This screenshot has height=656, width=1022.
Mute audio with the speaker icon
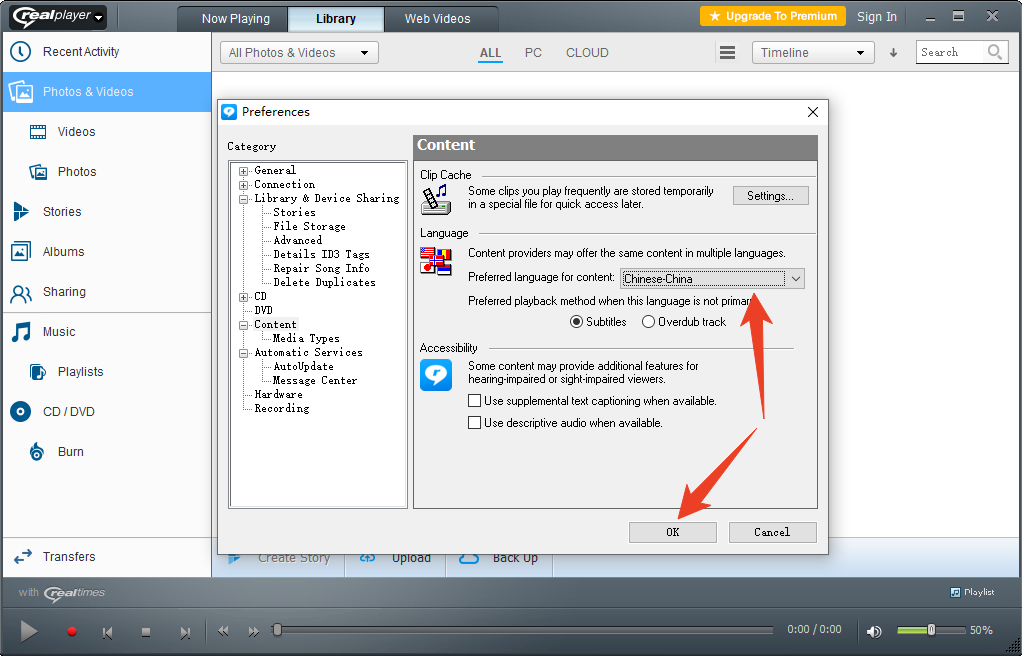pyautogui.click(x=874, y=631)
